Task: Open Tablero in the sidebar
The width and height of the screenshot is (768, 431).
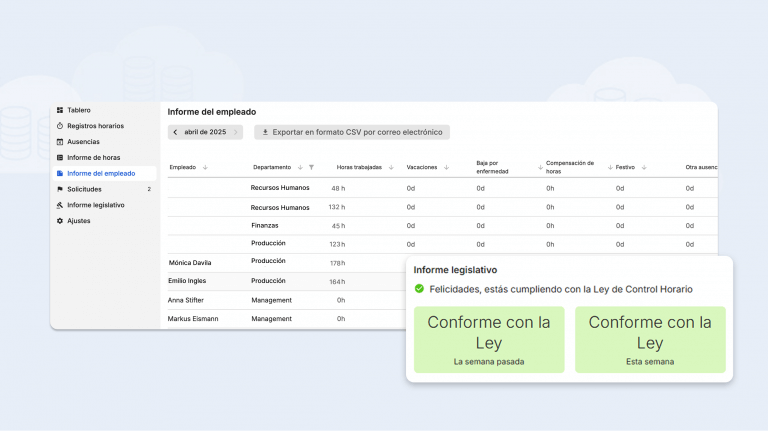Action: [x=104, y=110]
